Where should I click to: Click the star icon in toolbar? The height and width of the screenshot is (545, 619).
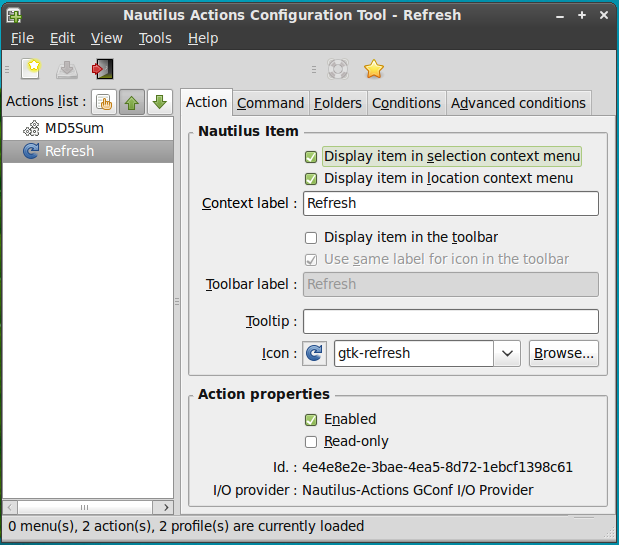(373, 69)
